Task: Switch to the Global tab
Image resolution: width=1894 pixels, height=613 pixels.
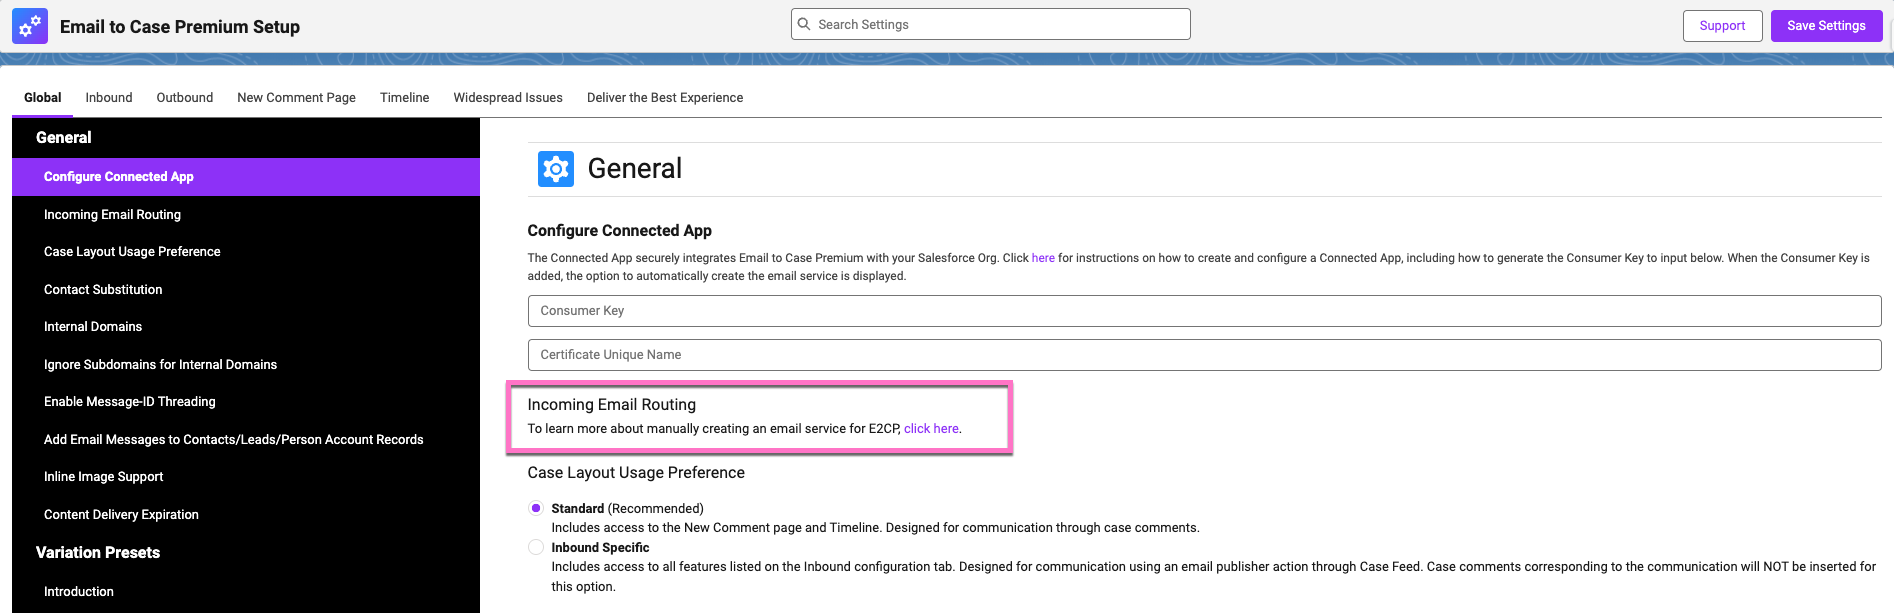Action: 43,98
